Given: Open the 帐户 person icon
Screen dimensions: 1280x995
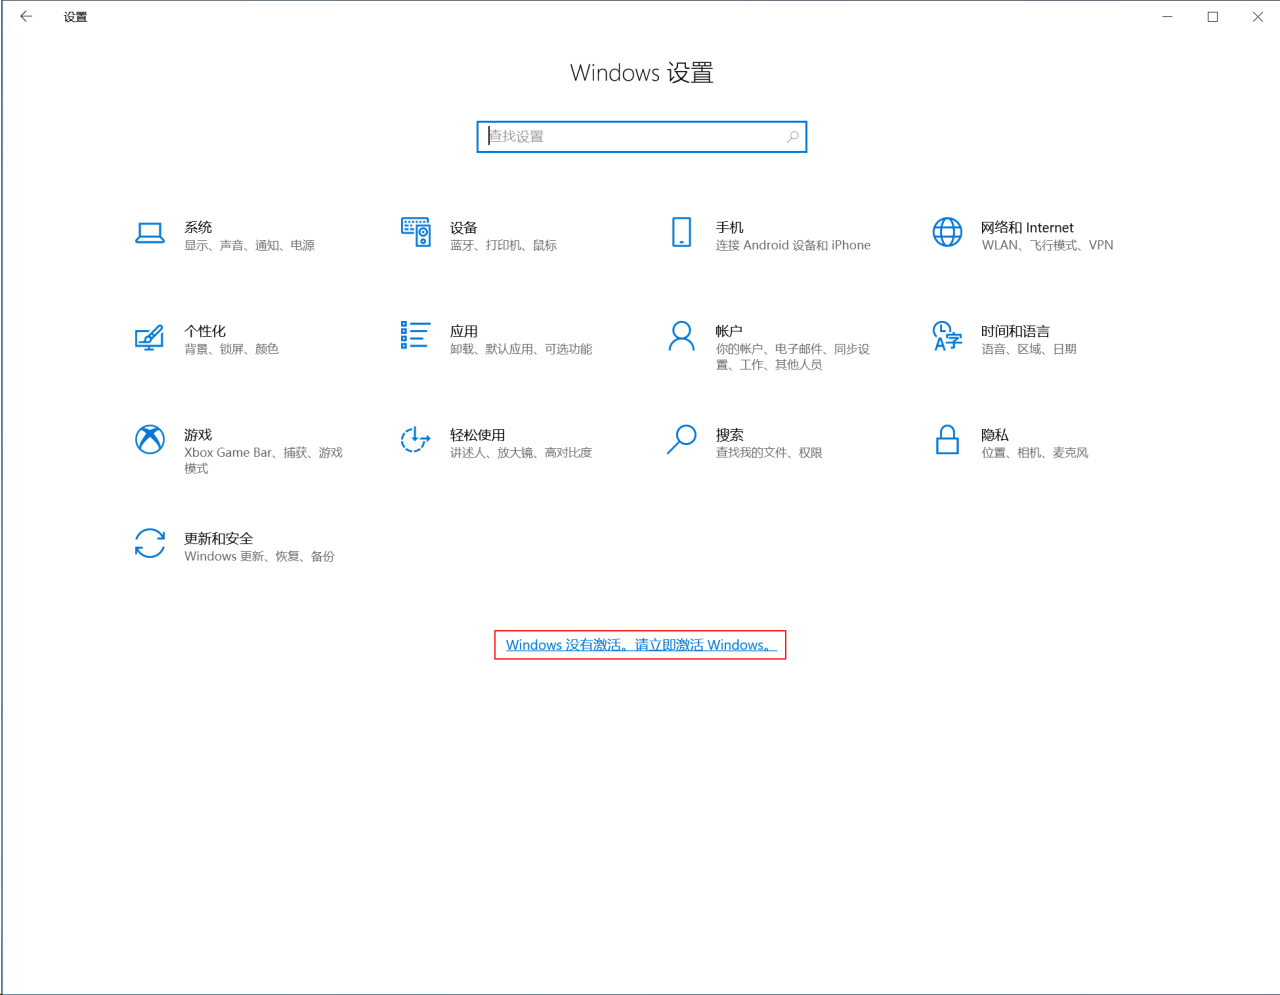Looking at the screenshot, I should [x=681, y=336].
